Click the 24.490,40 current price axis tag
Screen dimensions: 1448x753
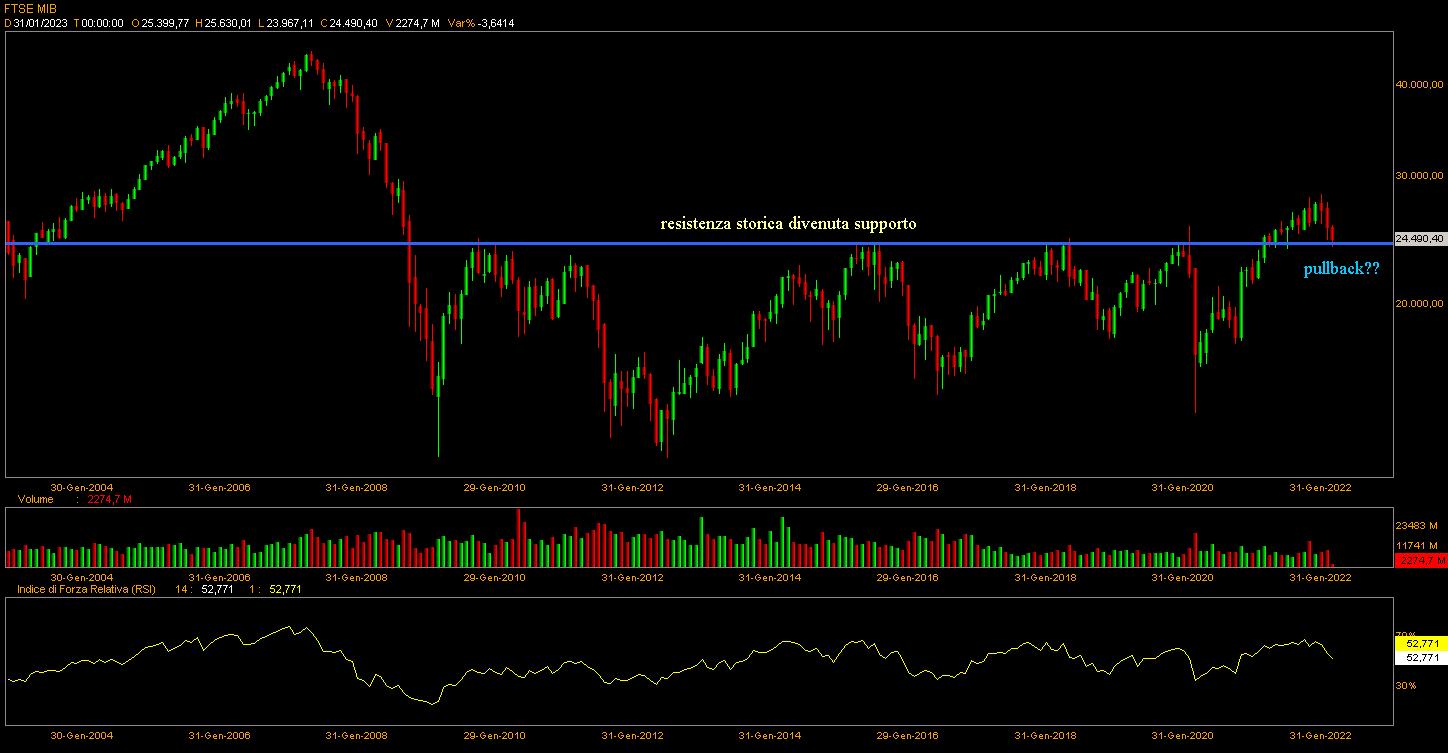point(1420,239)
